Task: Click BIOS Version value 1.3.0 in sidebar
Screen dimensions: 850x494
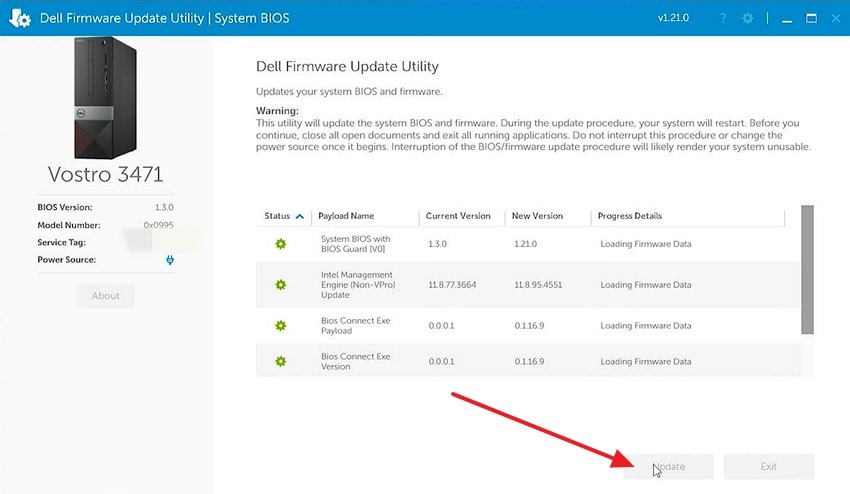Action: click(x=164, y=207)
